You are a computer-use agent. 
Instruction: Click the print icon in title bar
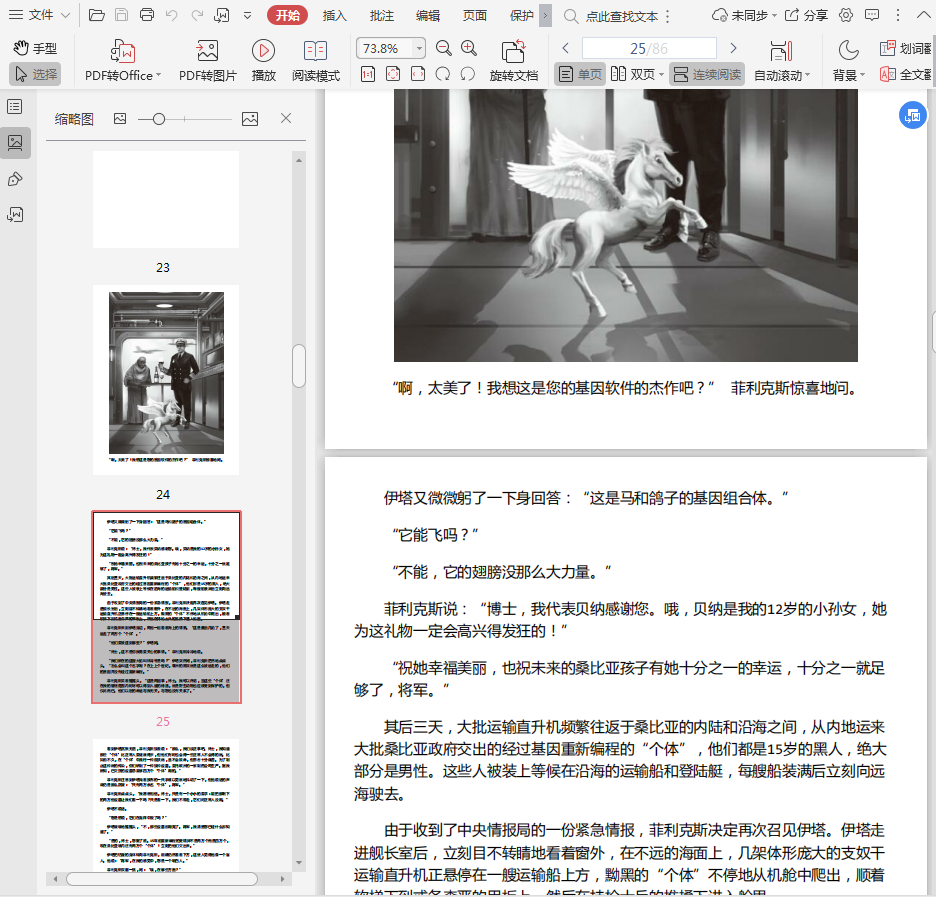(x=147, y=15)
